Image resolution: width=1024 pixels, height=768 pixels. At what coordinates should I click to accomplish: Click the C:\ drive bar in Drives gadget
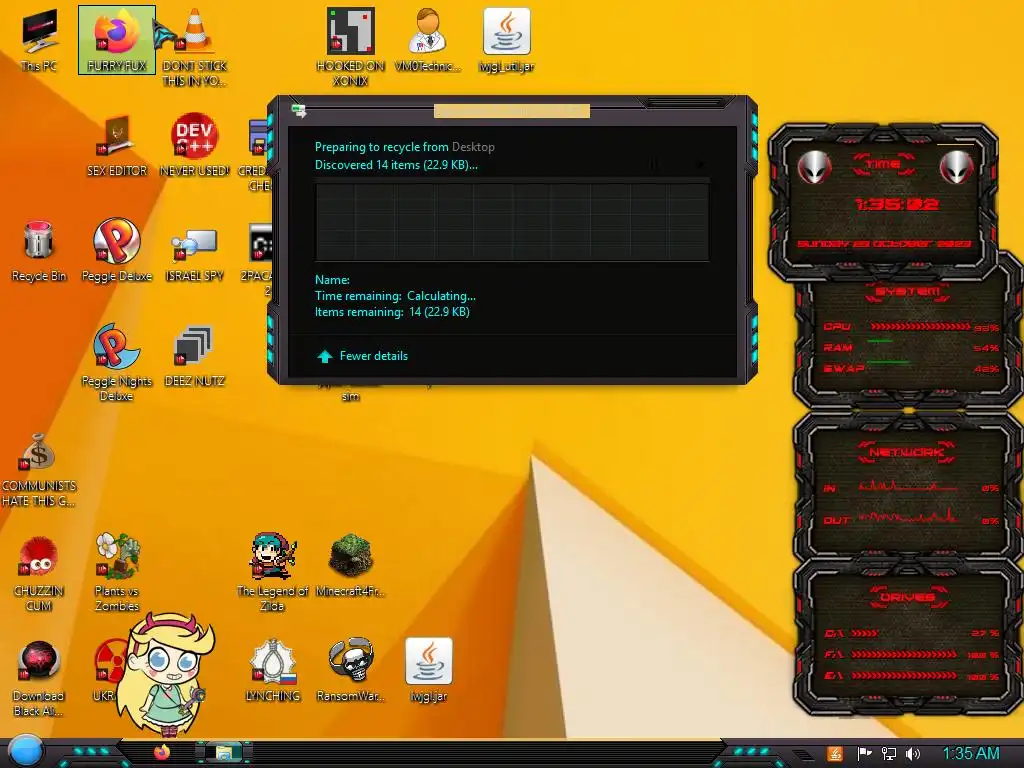[865, 633]
